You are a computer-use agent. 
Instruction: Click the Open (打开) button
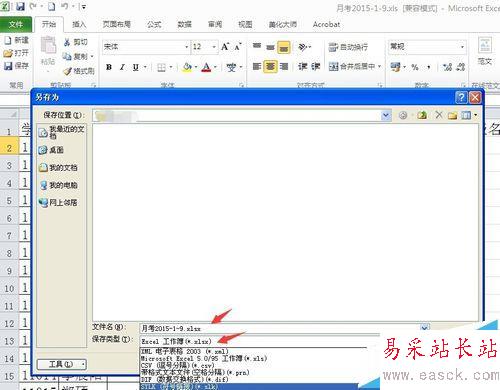click(16, 53)
